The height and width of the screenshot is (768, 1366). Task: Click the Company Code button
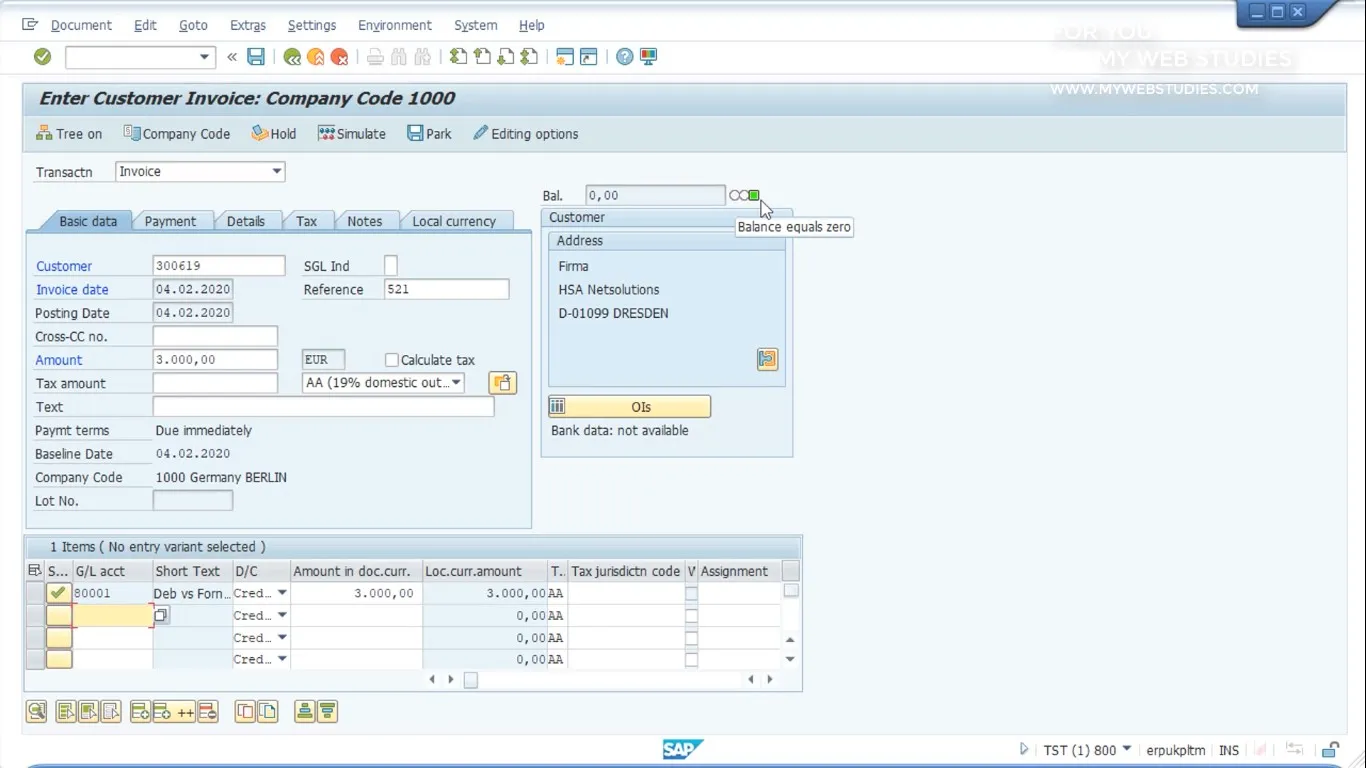pyautogui.click(x=176, y=134)
